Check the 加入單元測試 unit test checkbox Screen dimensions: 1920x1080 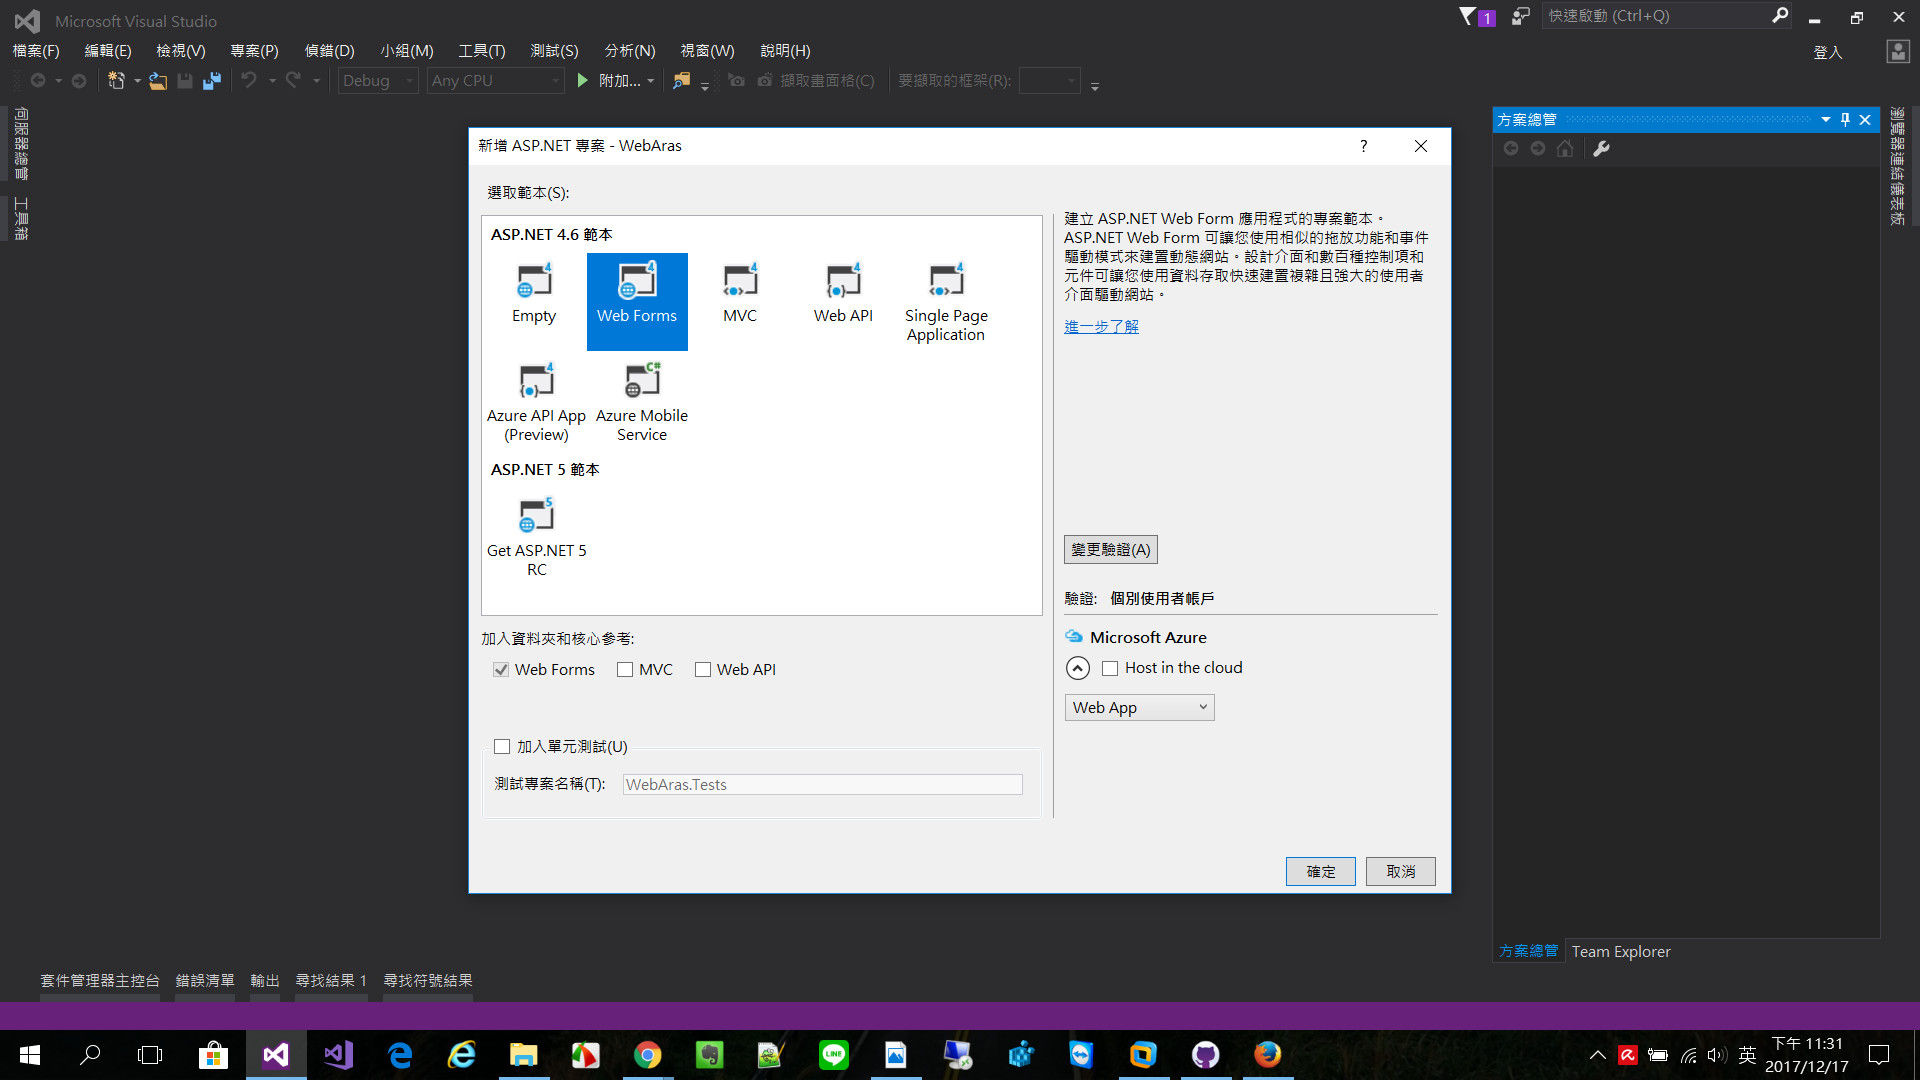(x=502, y=747)
